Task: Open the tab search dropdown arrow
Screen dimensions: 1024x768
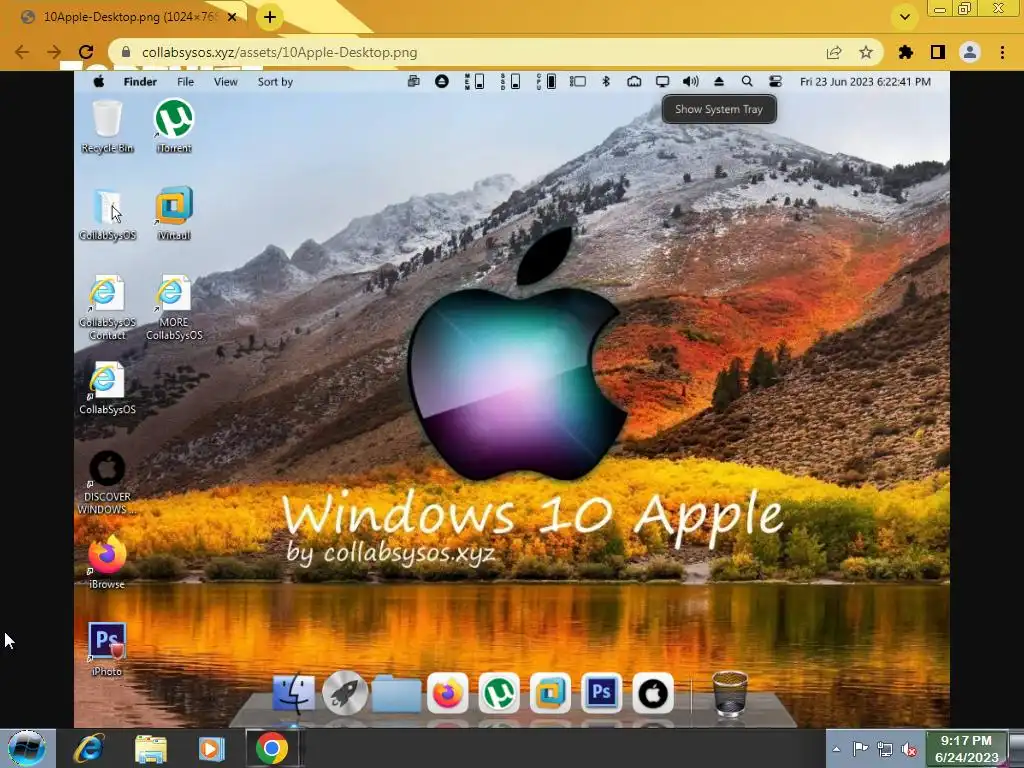Action: (905, 17)
